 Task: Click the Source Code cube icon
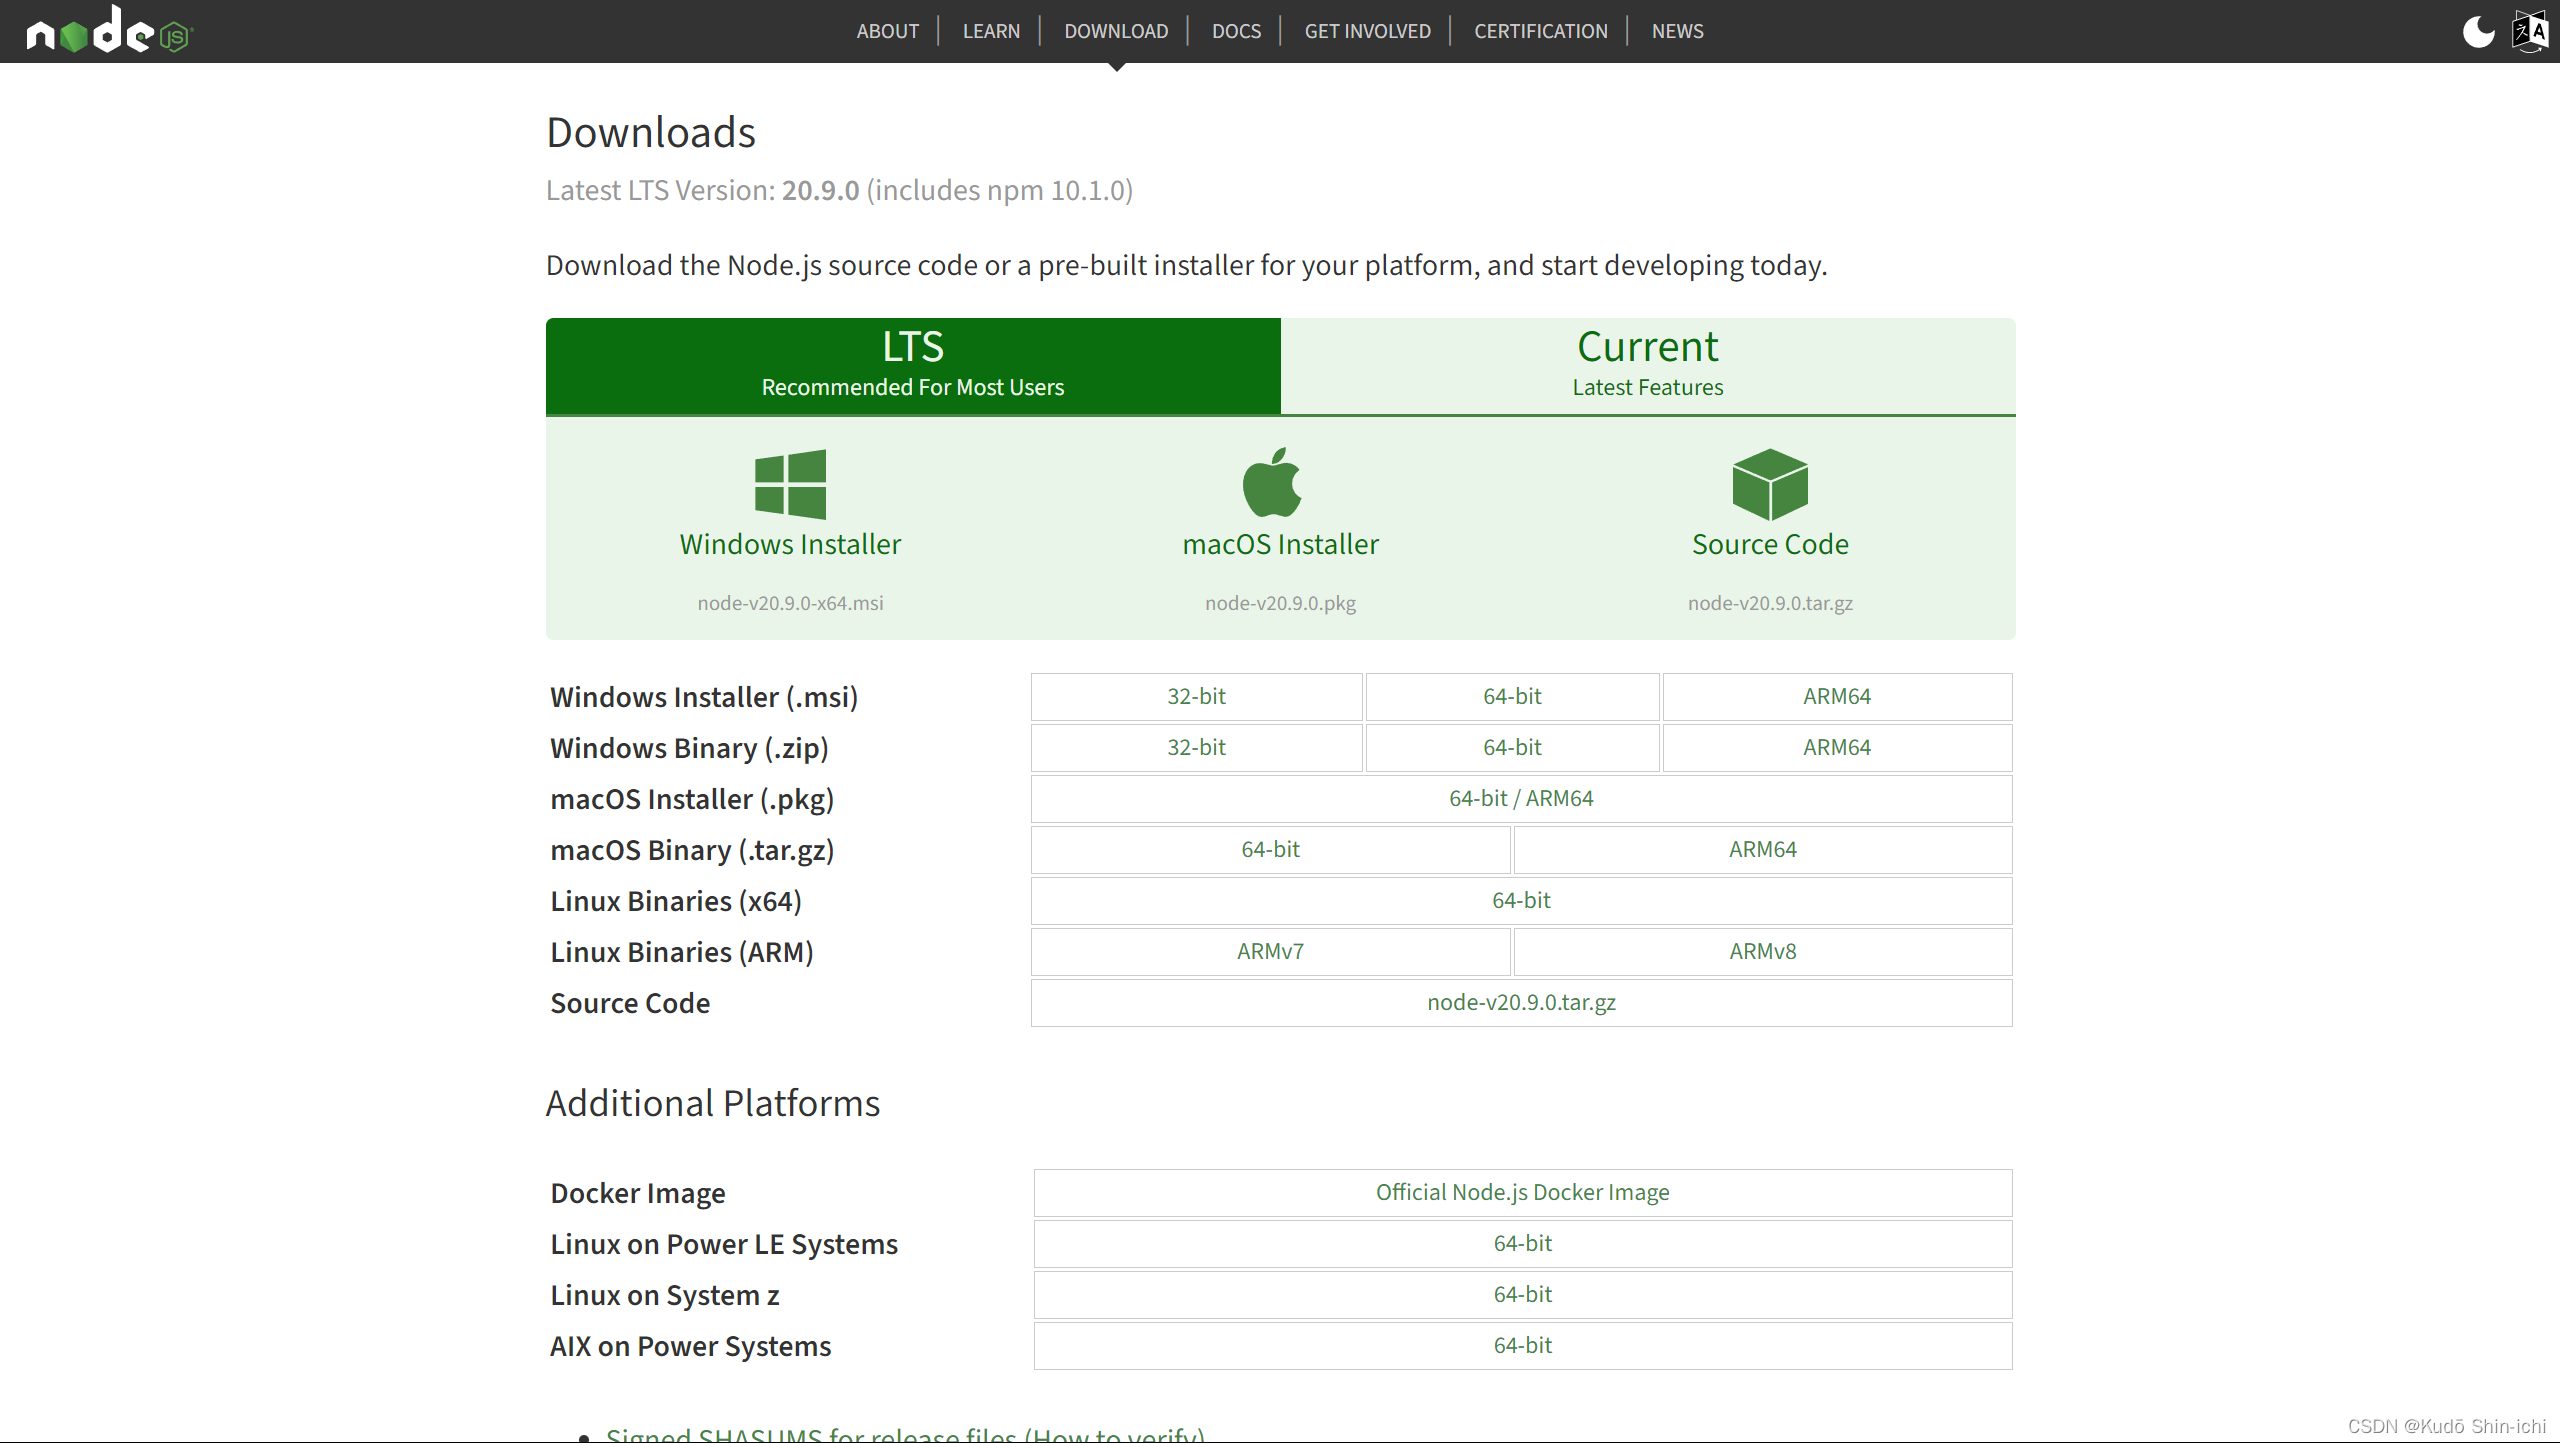click(x=1769, y=484)
